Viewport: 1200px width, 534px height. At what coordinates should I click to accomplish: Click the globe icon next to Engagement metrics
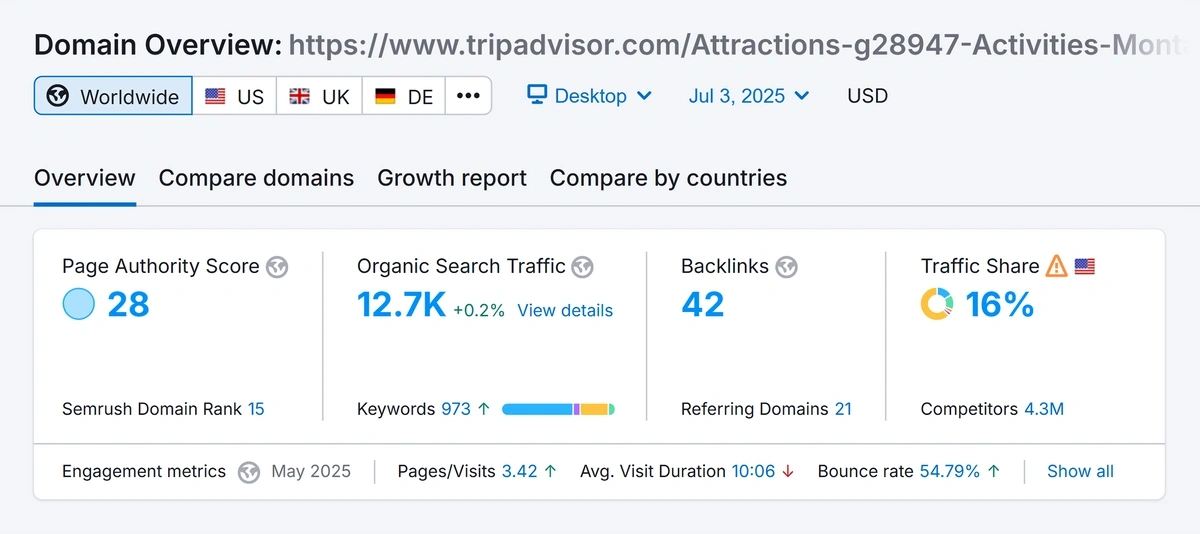click(x=249, y=472)
